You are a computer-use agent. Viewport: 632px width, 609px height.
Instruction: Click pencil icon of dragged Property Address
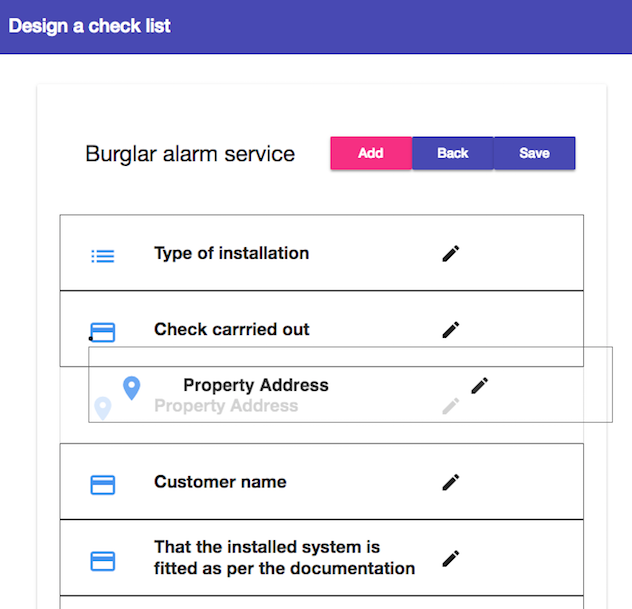click(480, 386)
